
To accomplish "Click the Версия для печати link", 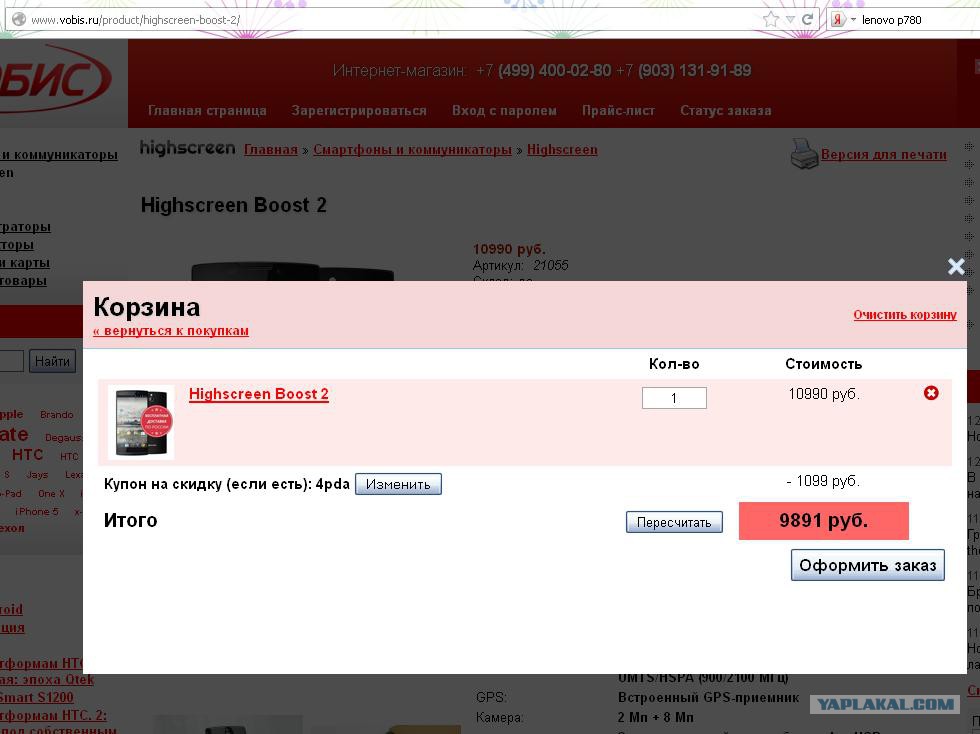I will (x=884, y=154).
